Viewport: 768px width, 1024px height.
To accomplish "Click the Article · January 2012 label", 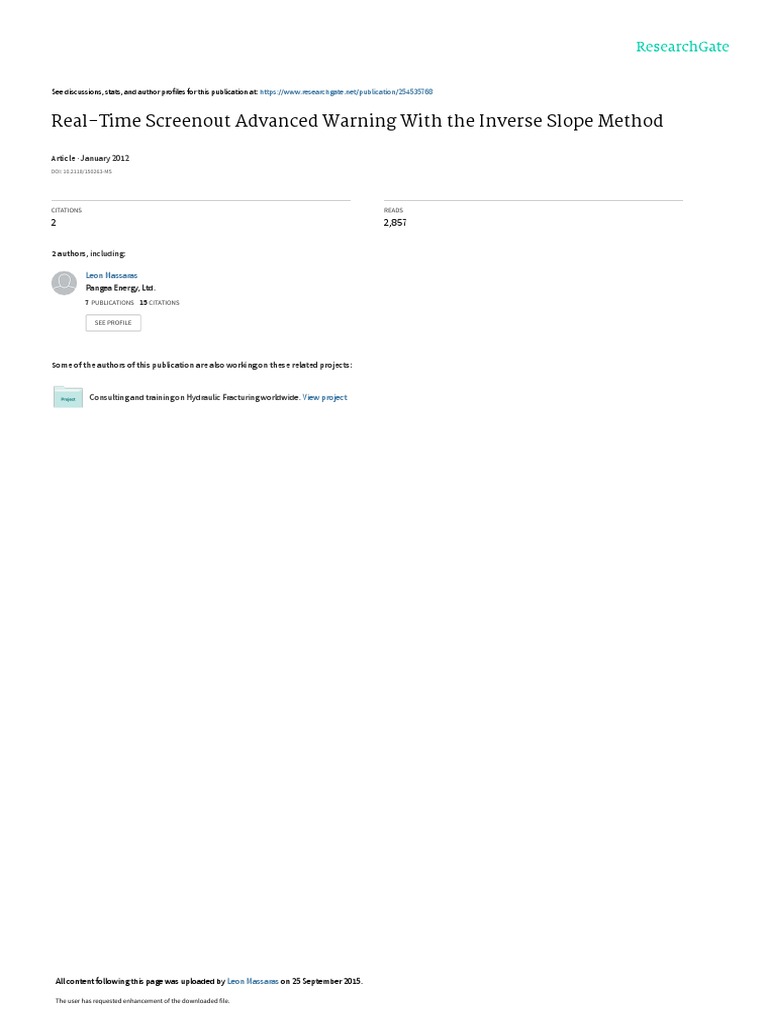I will [x=90, y=158].
